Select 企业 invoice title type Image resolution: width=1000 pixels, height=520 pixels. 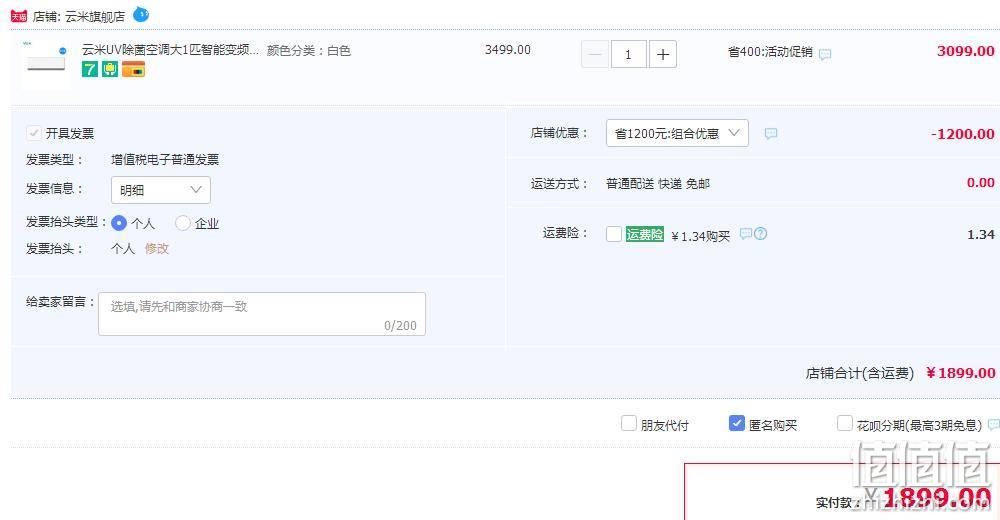(x=182, y=223)
